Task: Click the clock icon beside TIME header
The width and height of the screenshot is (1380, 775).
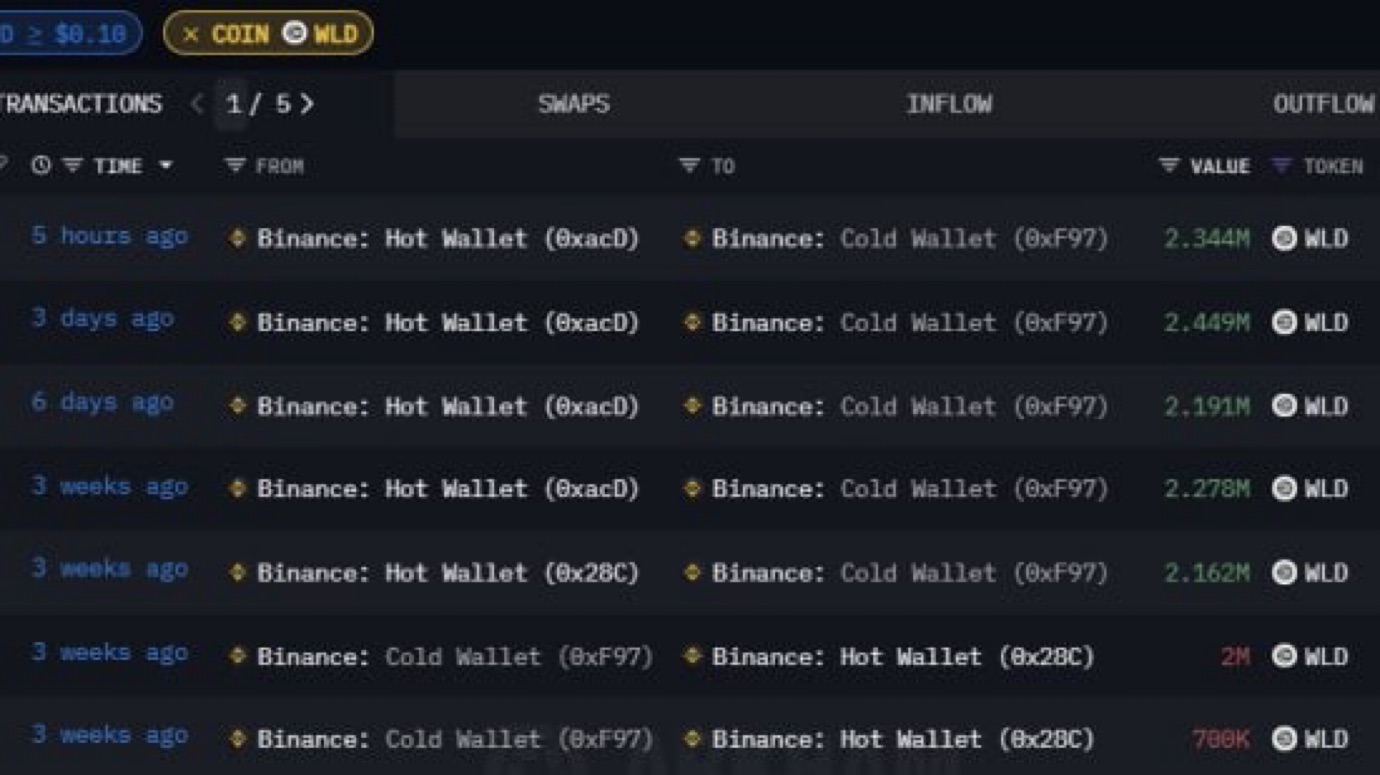Action: 41,165
